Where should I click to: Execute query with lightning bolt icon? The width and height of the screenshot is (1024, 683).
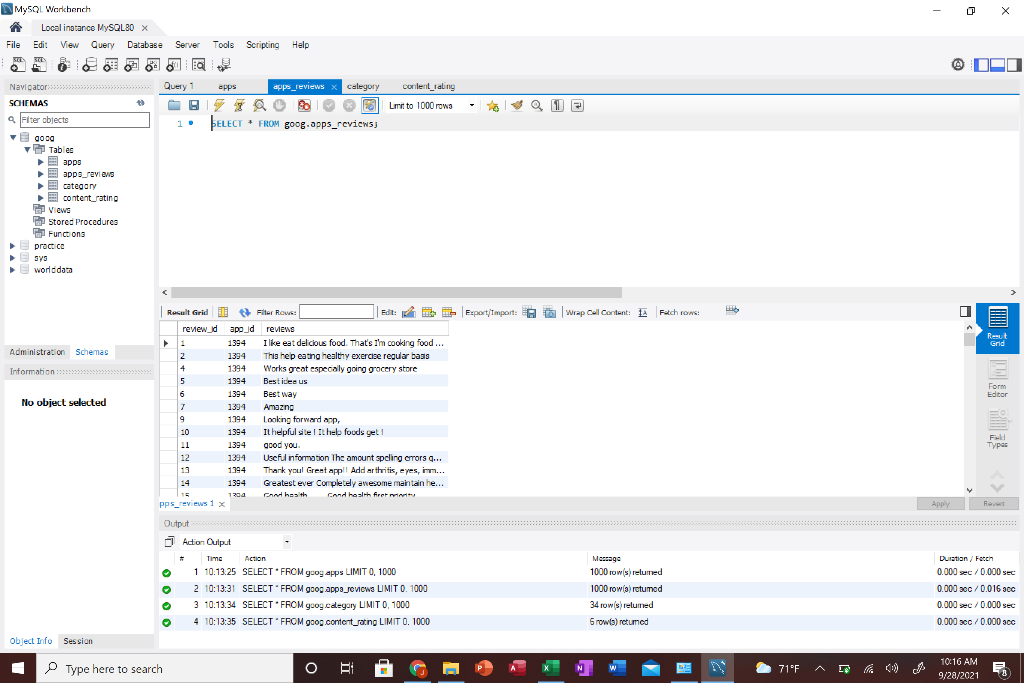[219, 105]
